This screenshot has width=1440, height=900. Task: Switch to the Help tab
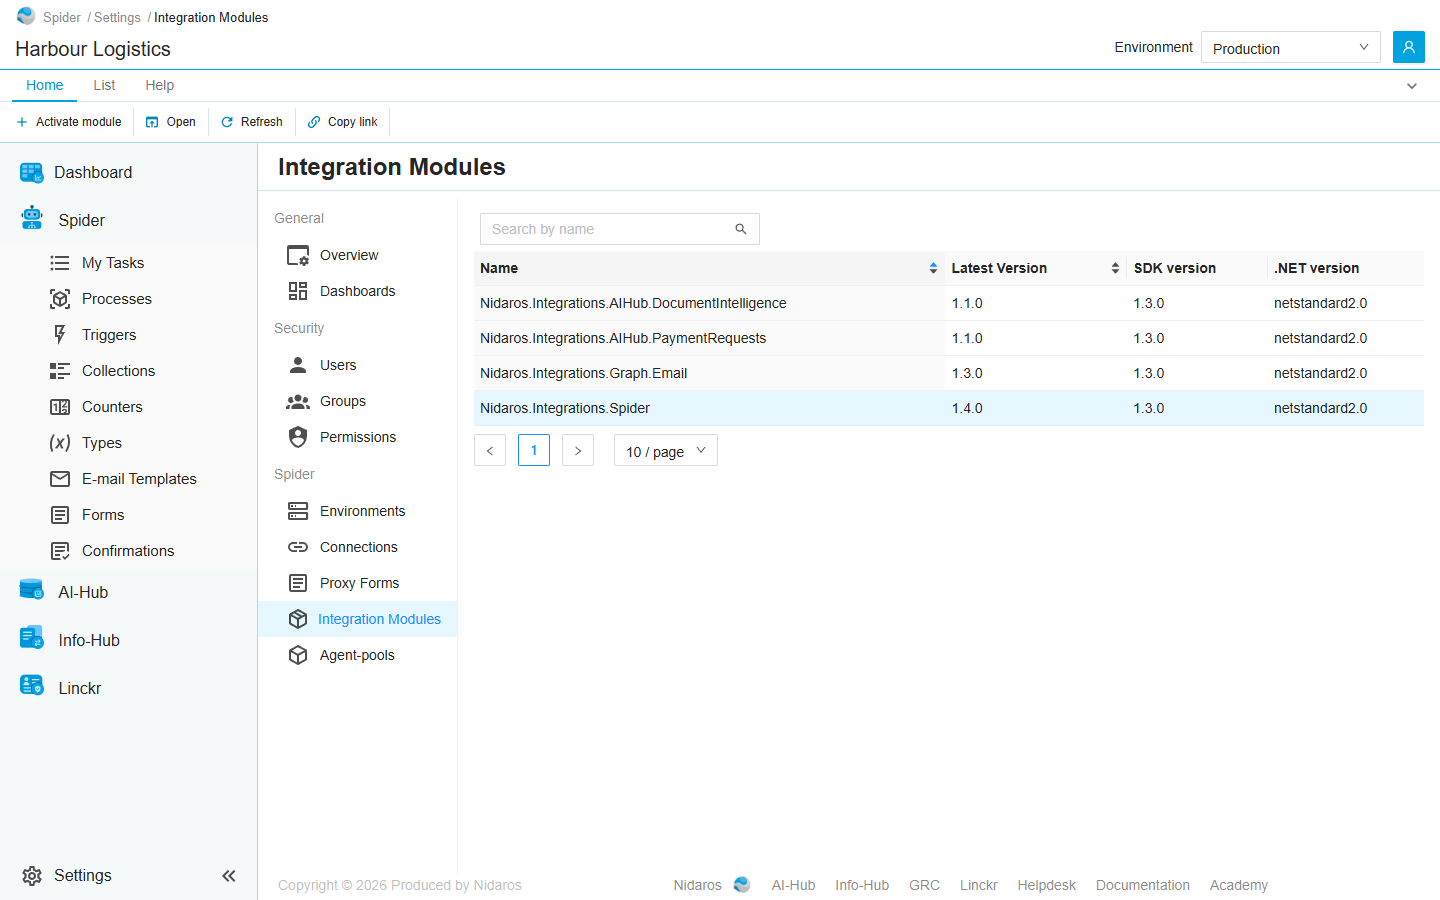(159, 85)
